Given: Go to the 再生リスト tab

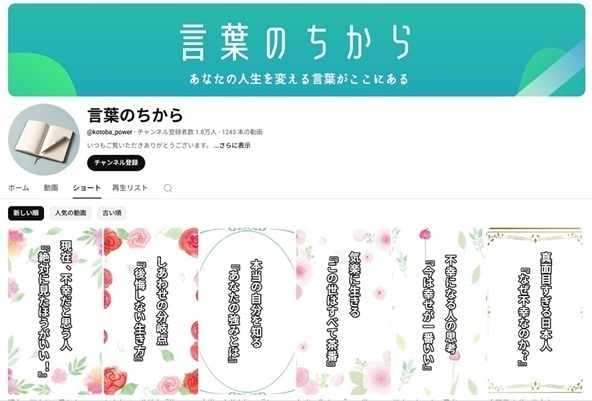Looking at the screenshot, I should (130, 188).
